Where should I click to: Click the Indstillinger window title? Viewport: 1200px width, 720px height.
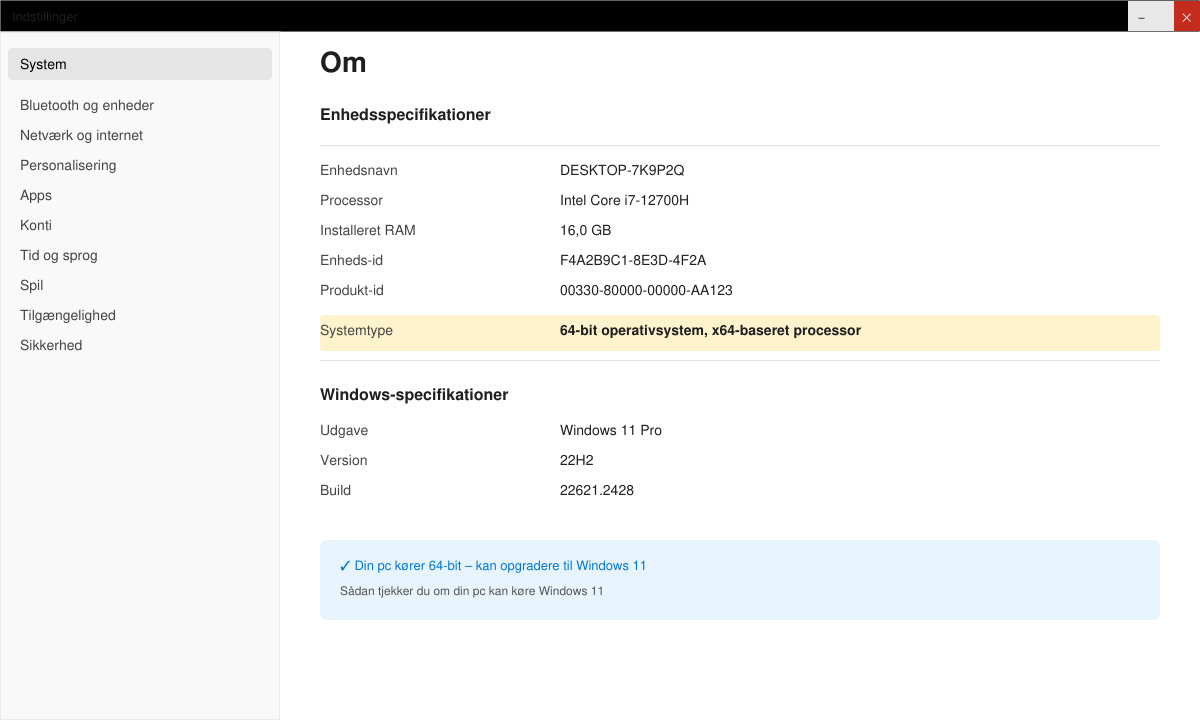point(45,17)
